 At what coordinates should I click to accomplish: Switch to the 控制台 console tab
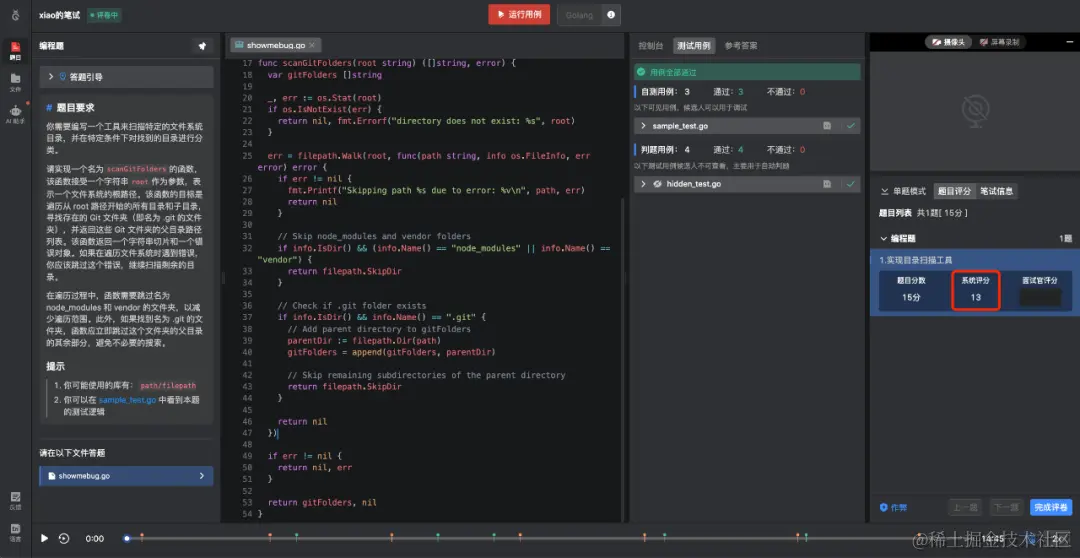tap(650, 46)
